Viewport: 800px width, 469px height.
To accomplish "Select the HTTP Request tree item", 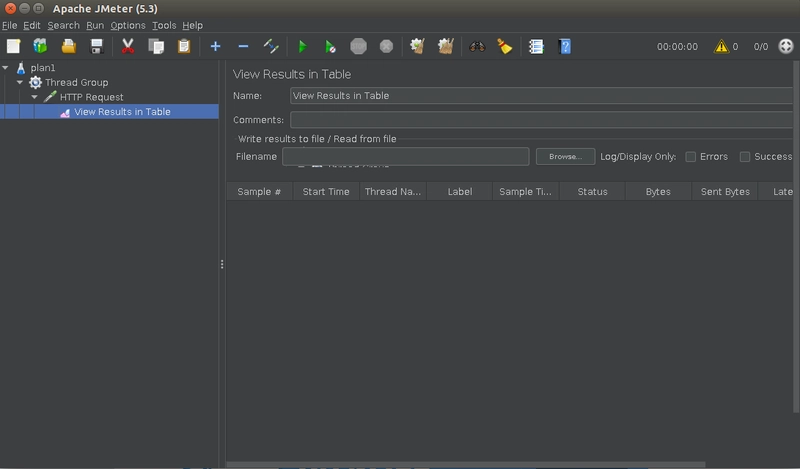I will coord(92,97).
